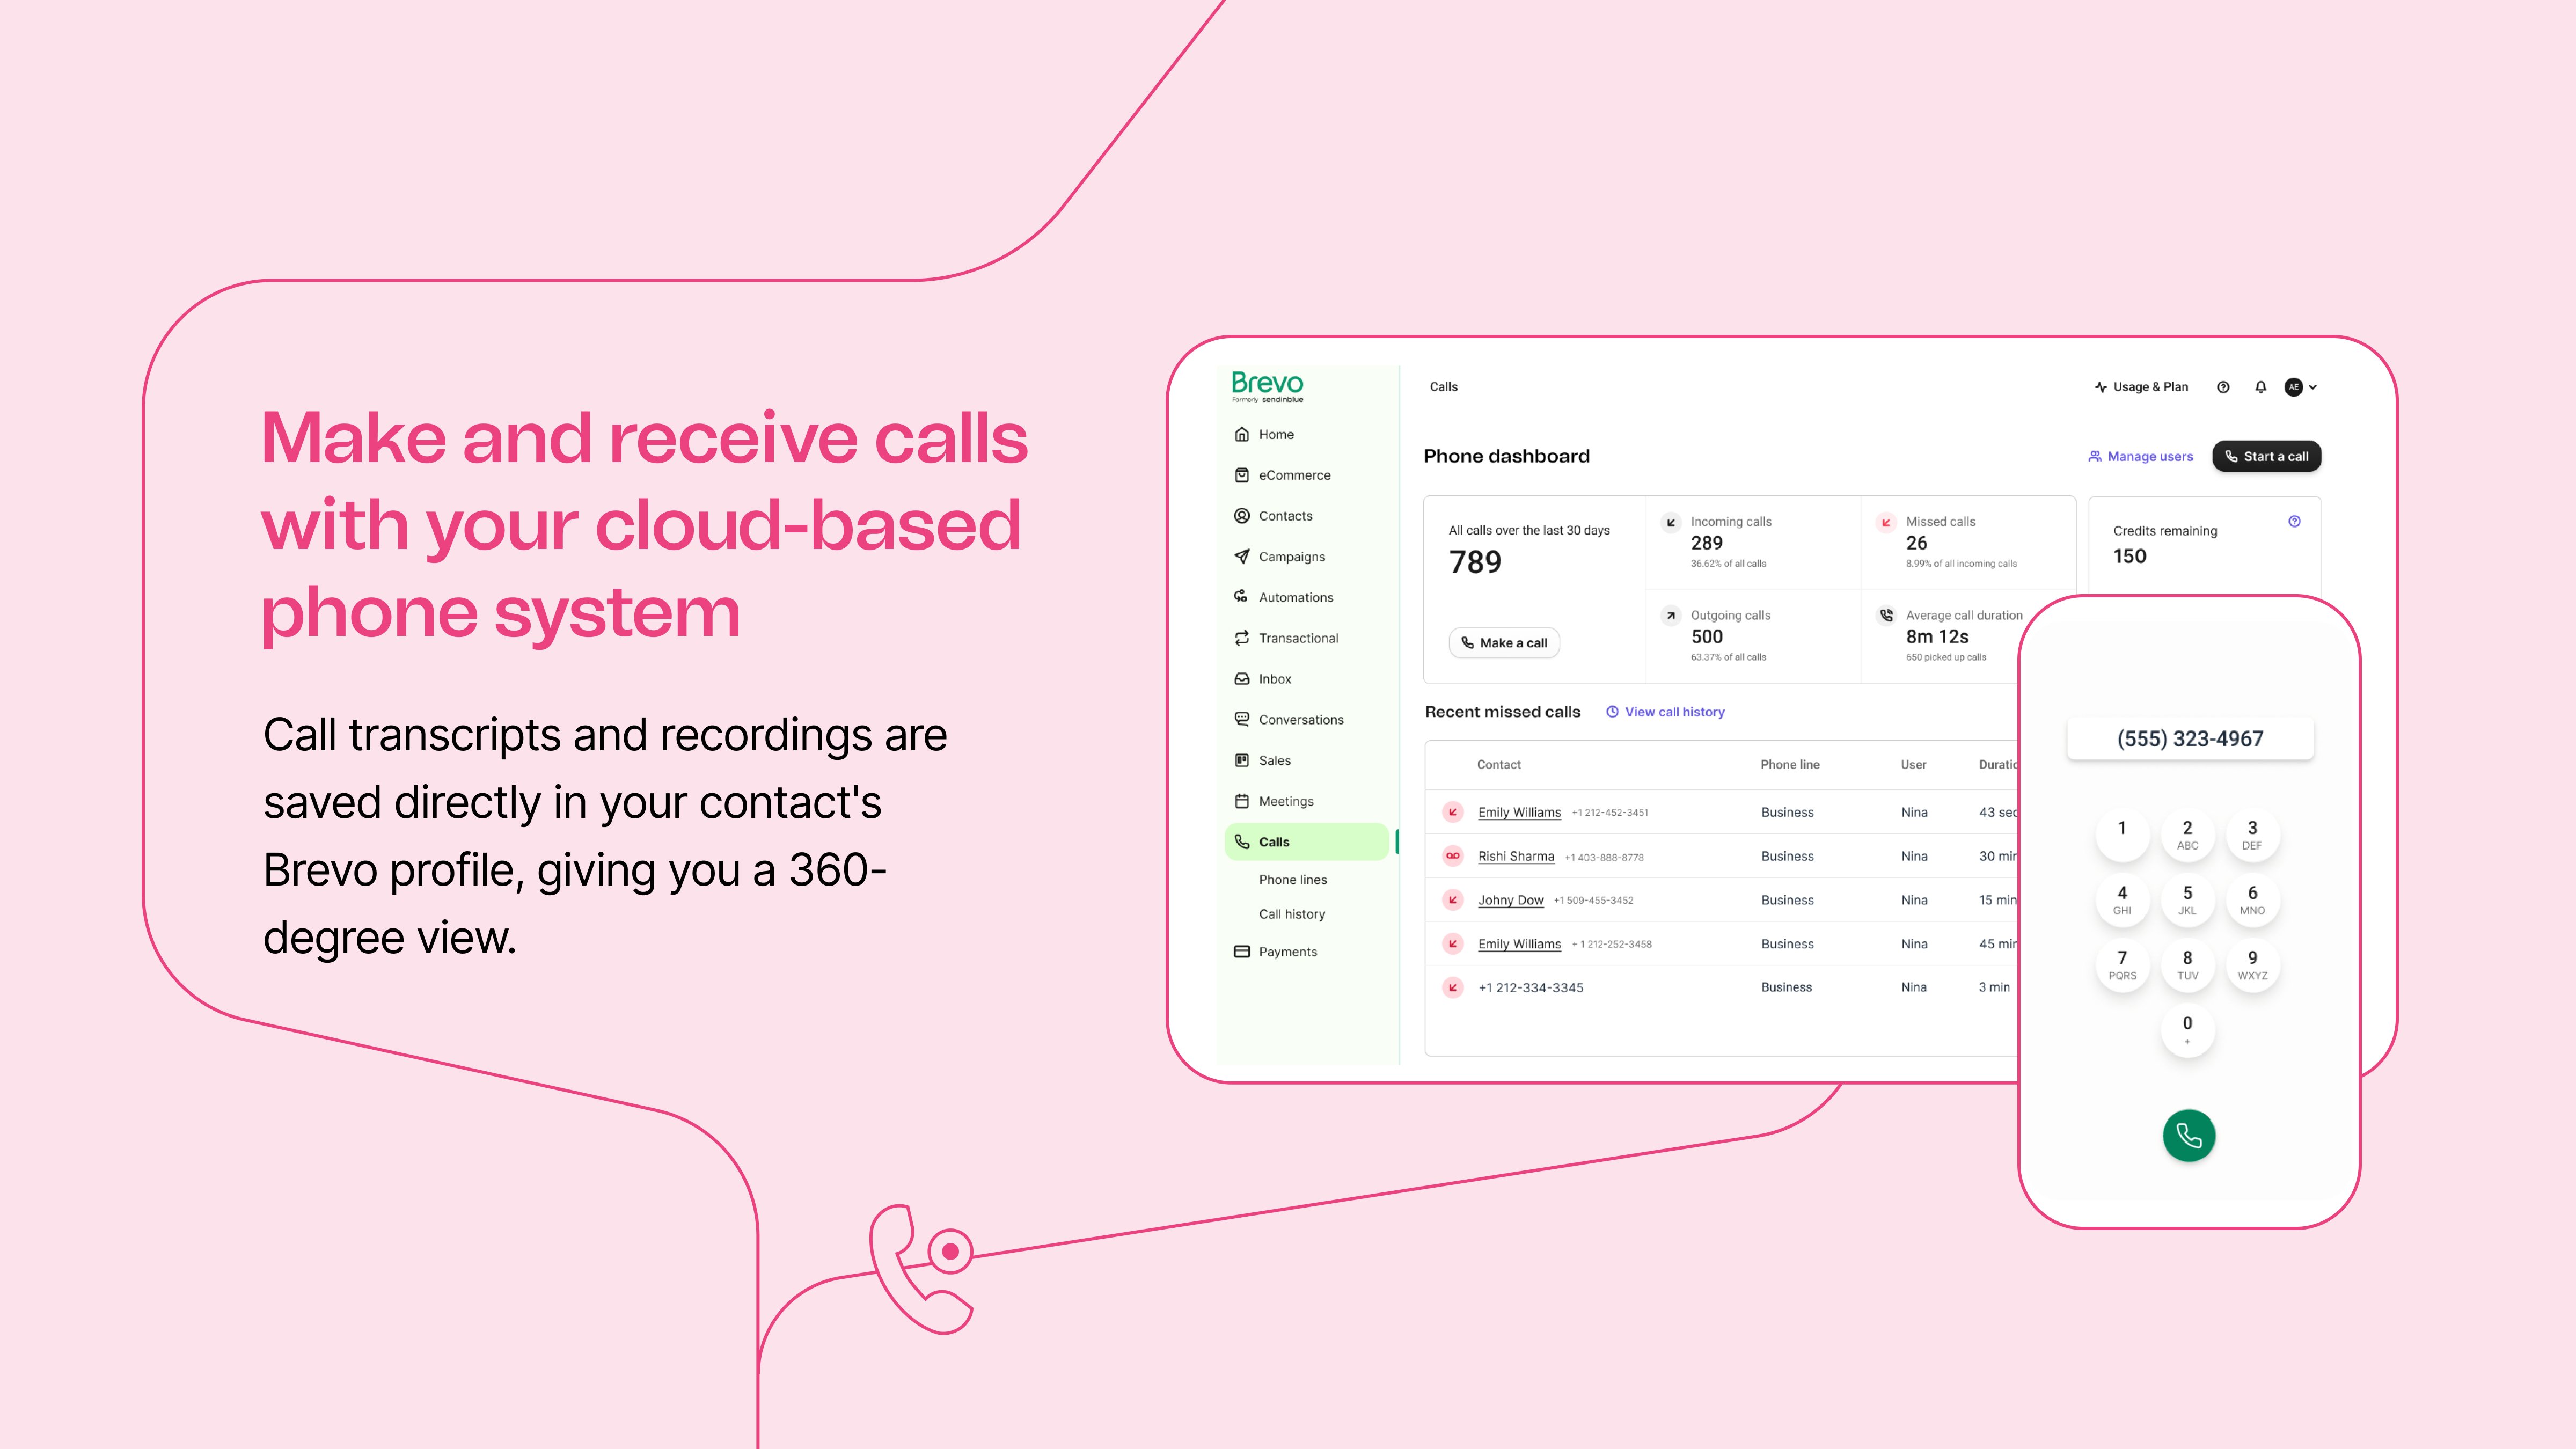
Task: Click the Manage users link
Action: point(2140,456)
